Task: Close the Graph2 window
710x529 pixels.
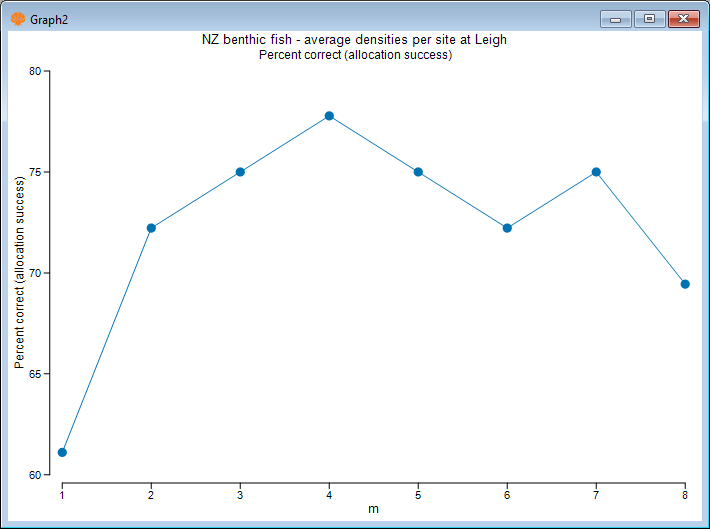Action: (x=683, y=18)
